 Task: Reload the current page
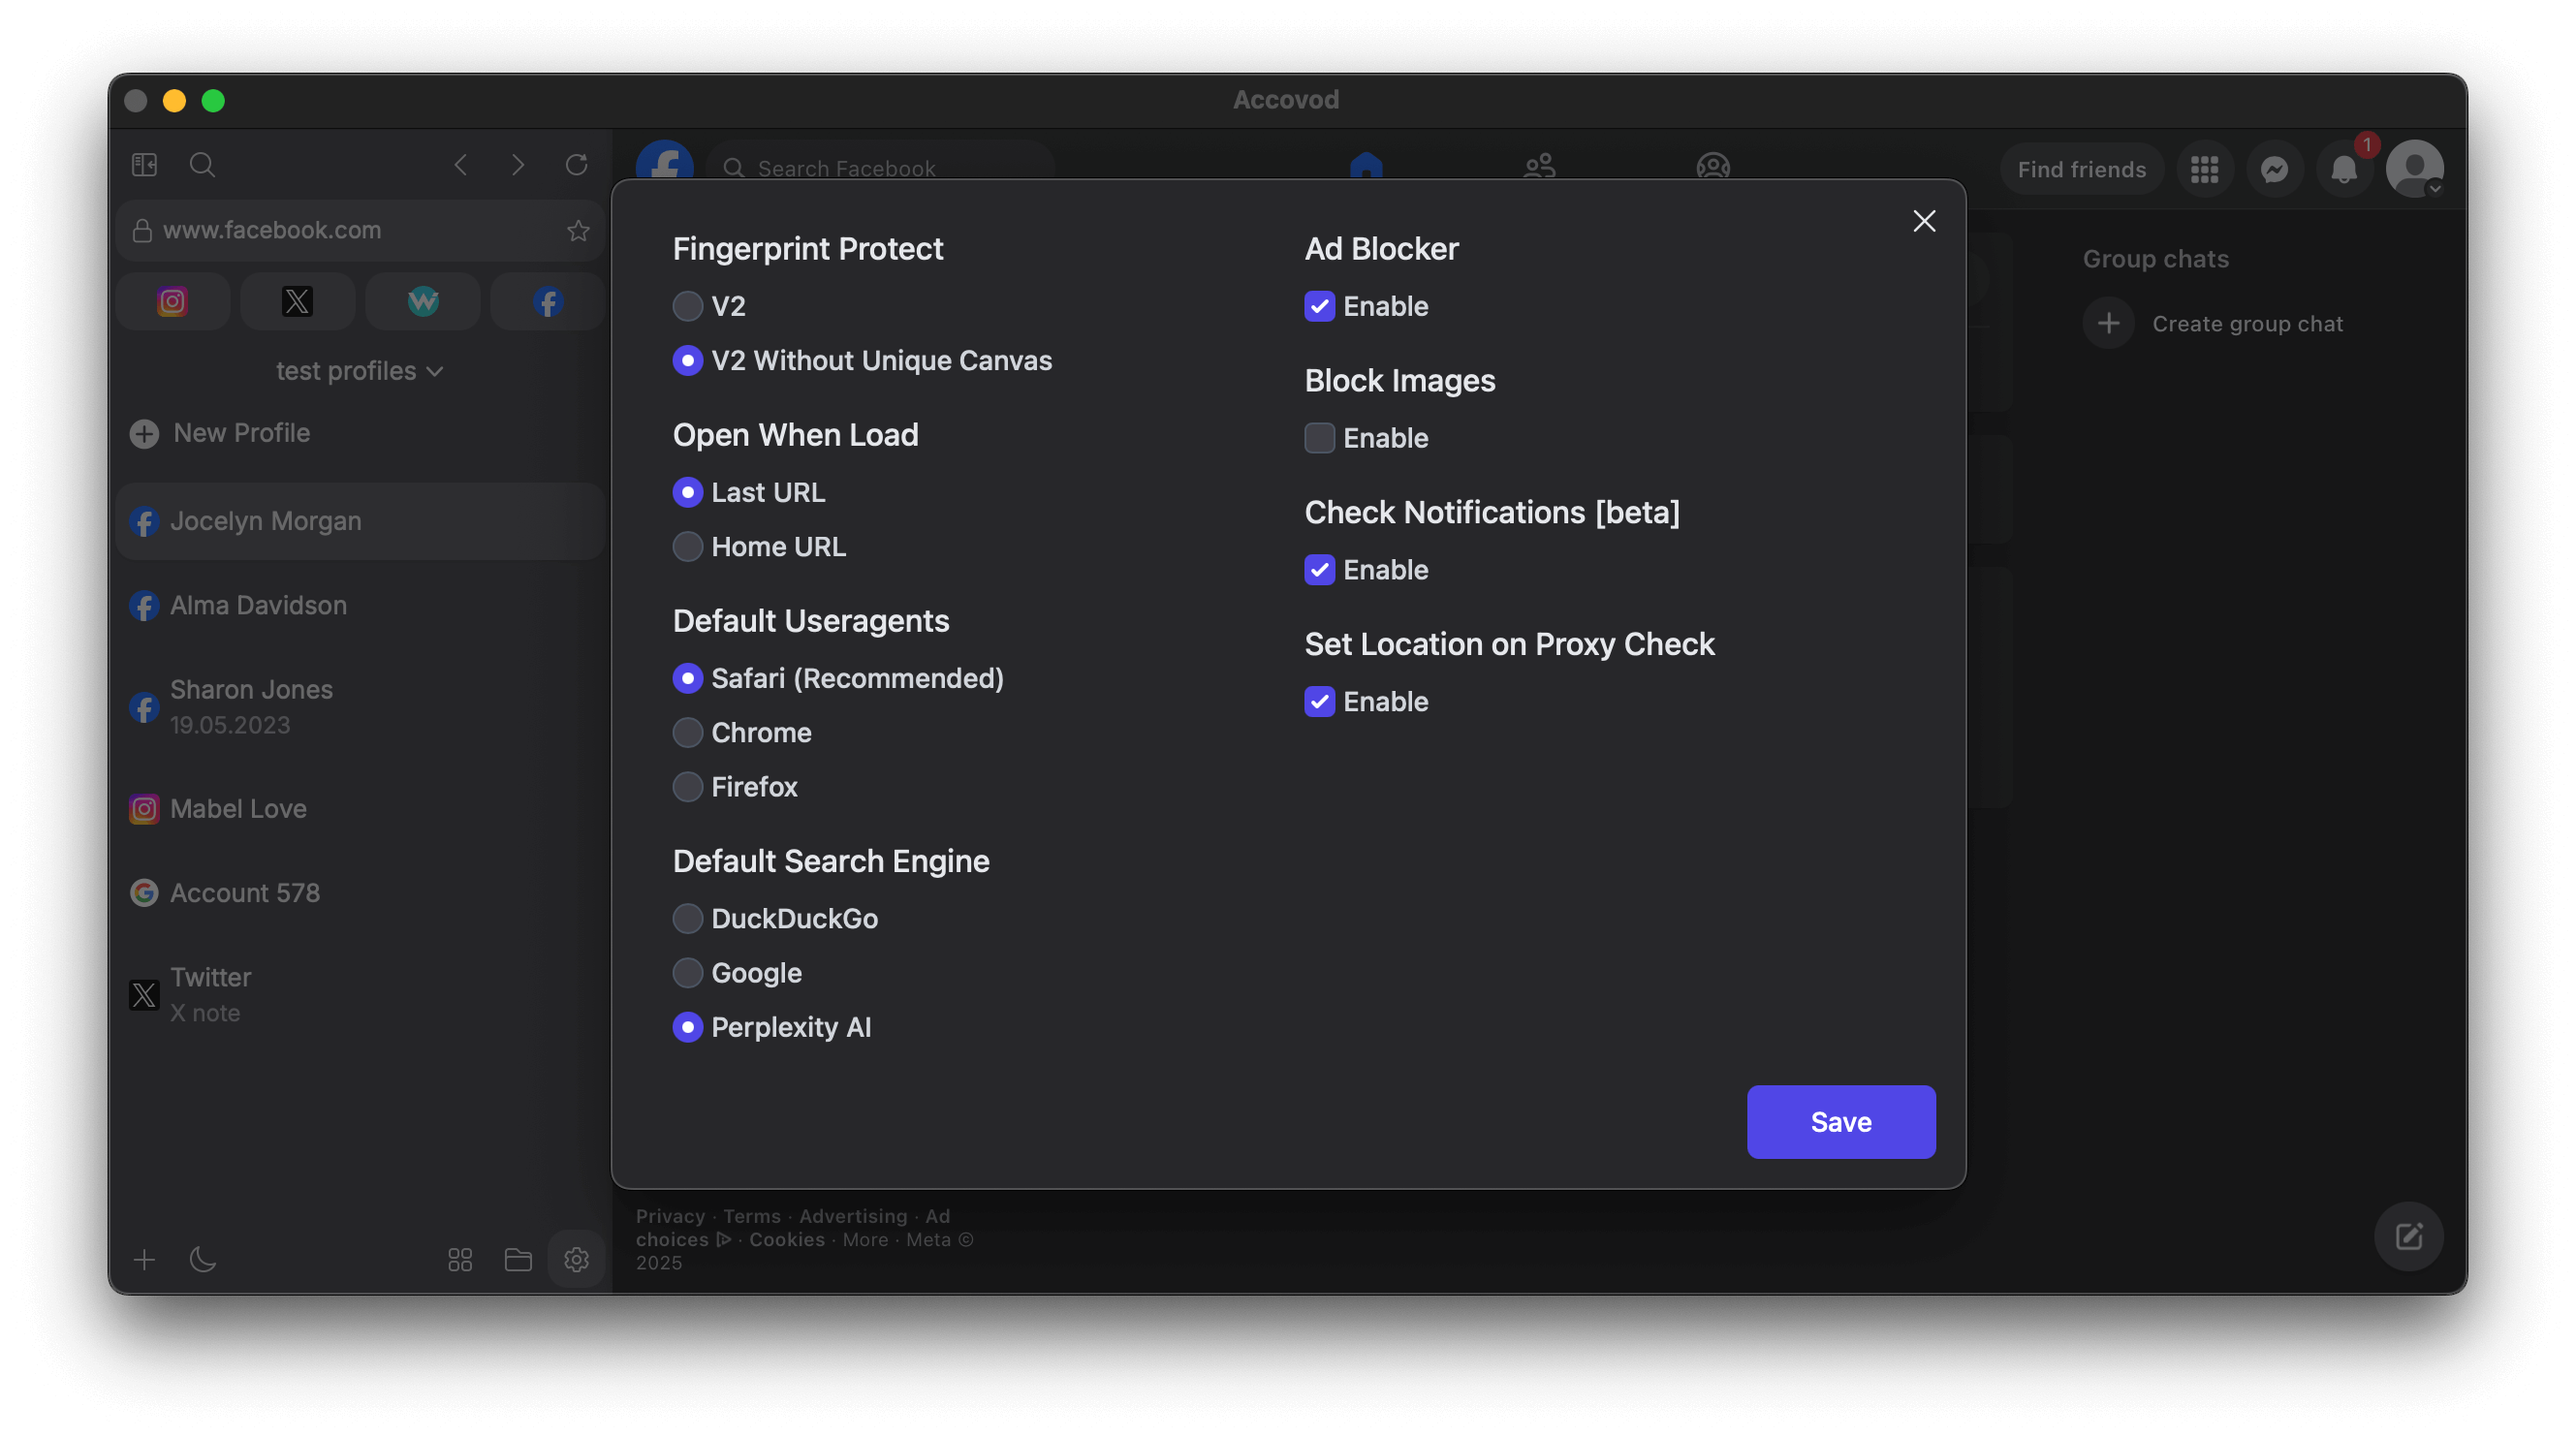coord(576,165)
